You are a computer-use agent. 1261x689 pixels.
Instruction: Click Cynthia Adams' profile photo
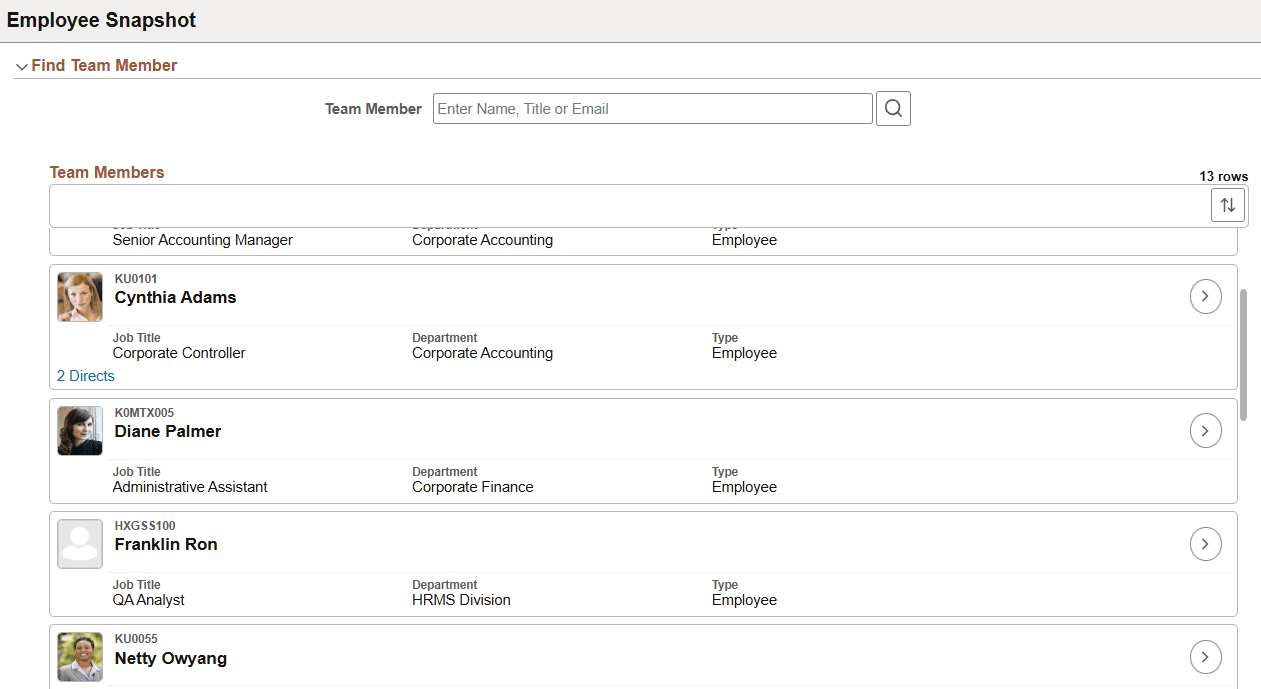(79, 296)
